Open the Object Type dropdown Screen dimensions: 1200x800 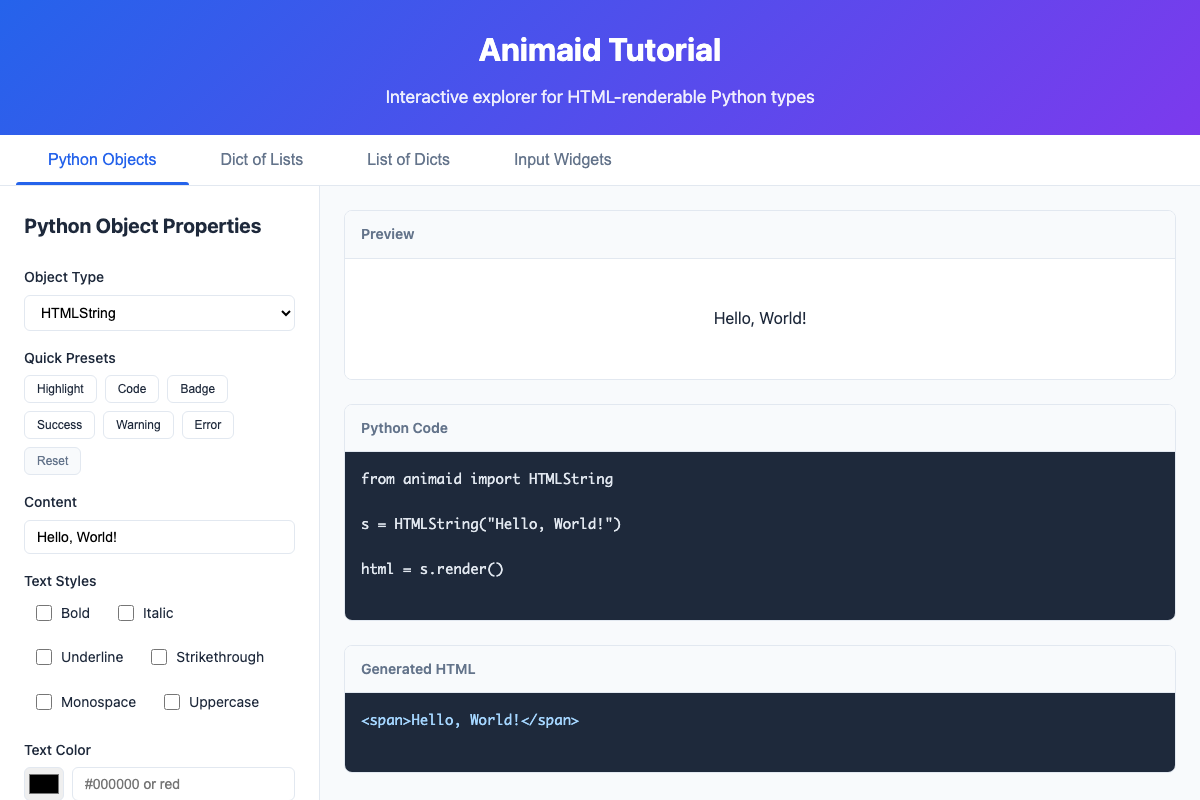tap(159, 313)
